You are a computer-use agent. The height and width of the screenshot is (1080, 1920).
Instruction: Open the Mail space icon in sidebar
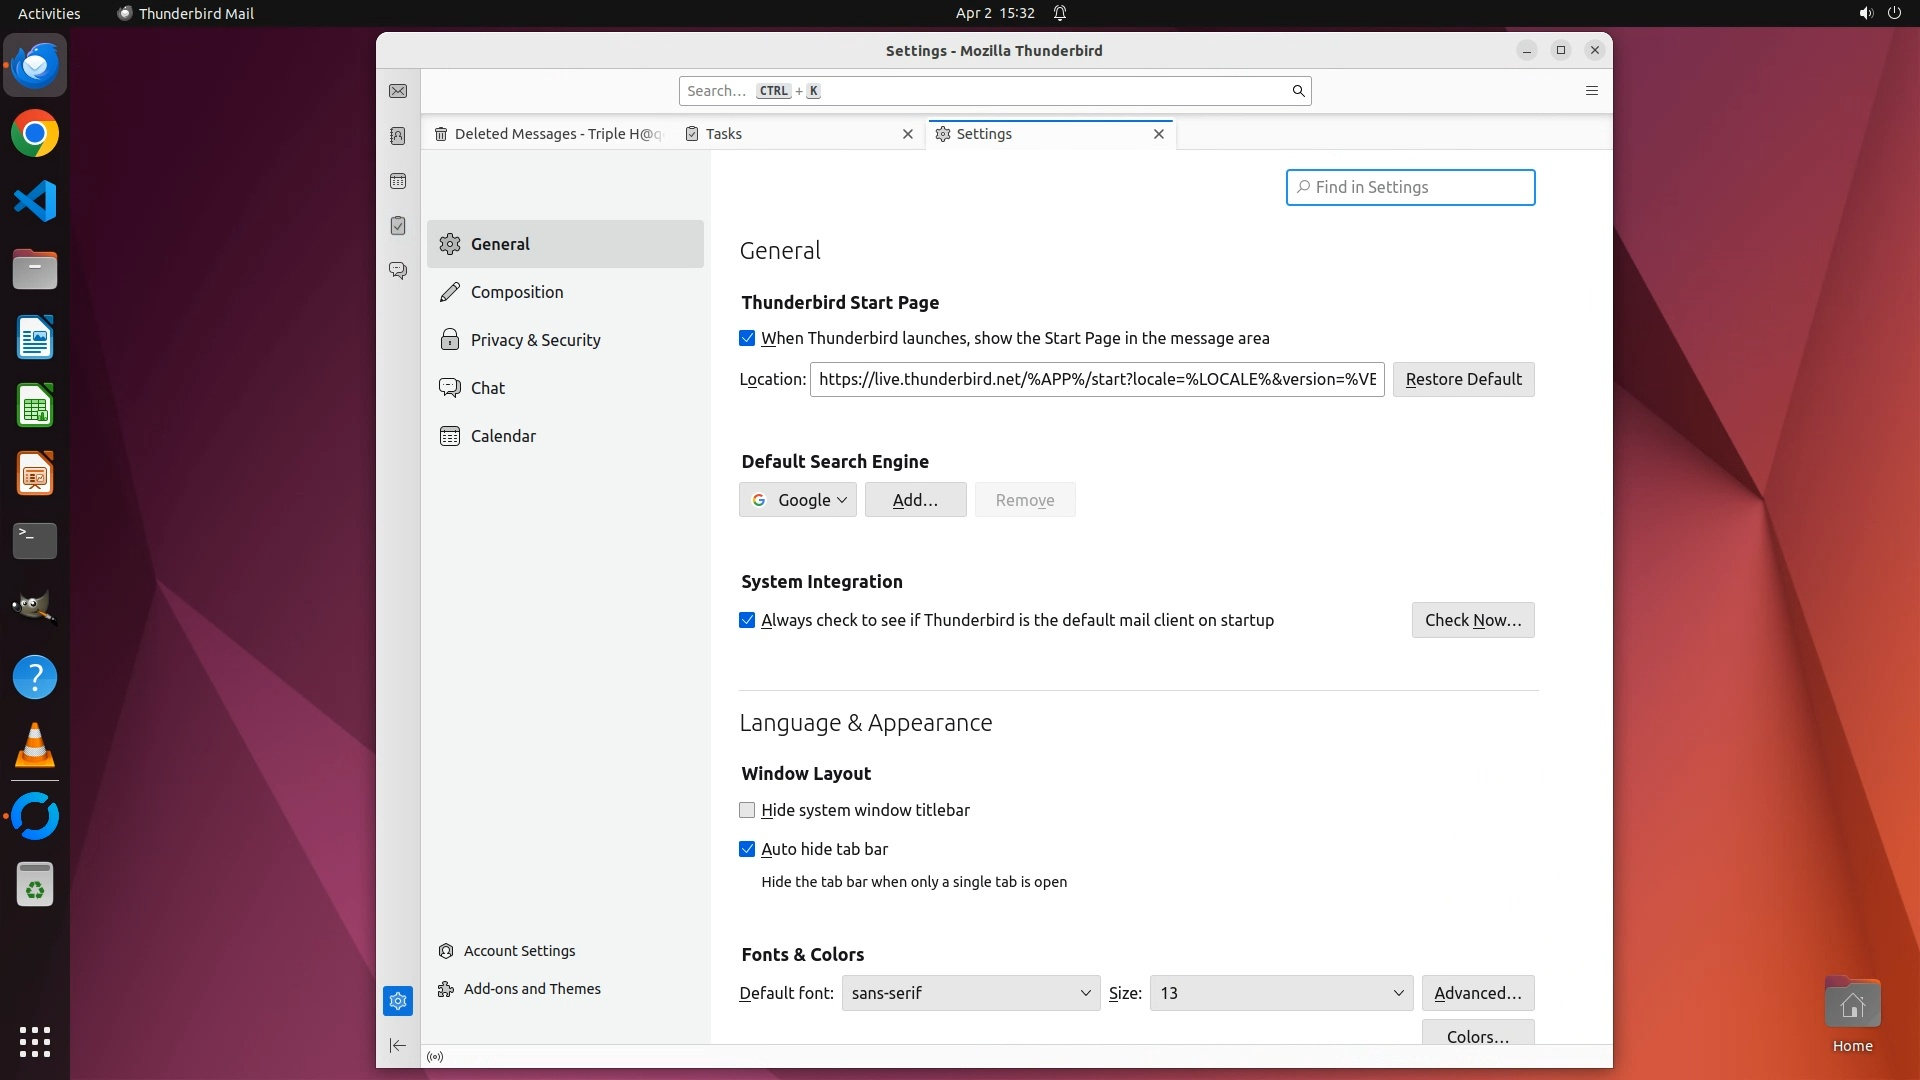click(398, 91)
